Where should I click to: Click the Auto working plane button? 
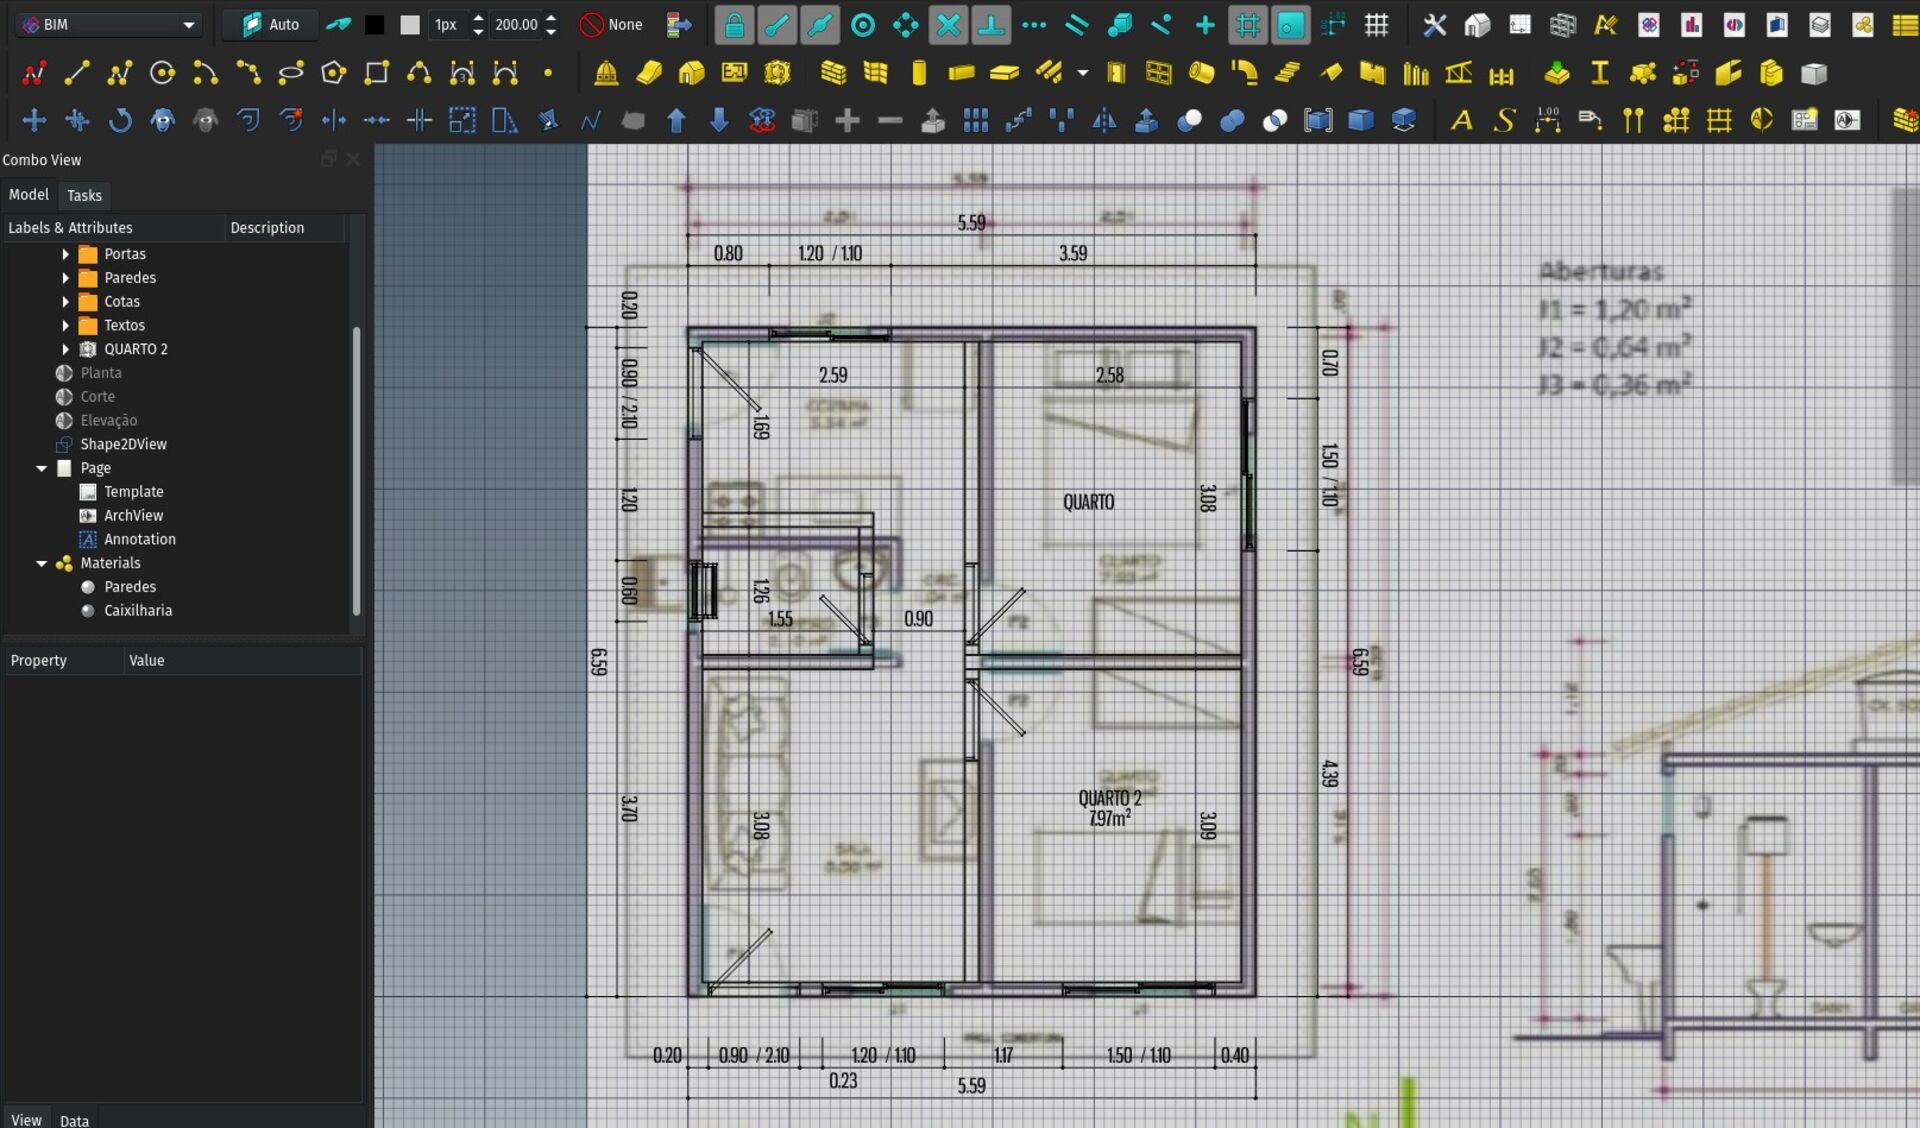271,25
